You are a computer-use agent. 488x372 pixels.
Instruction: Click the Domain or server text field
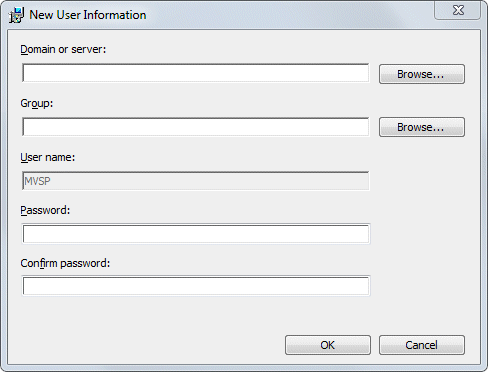(x=196, y=73)
